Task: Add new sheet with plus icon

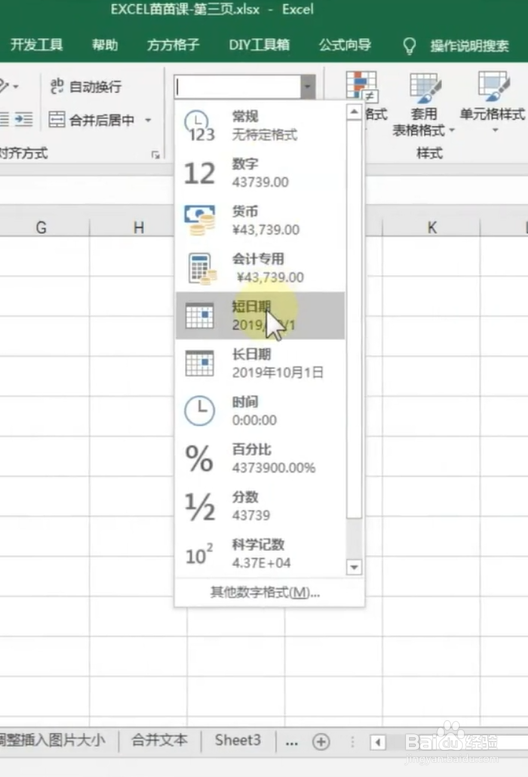Action: coord(321,742)
